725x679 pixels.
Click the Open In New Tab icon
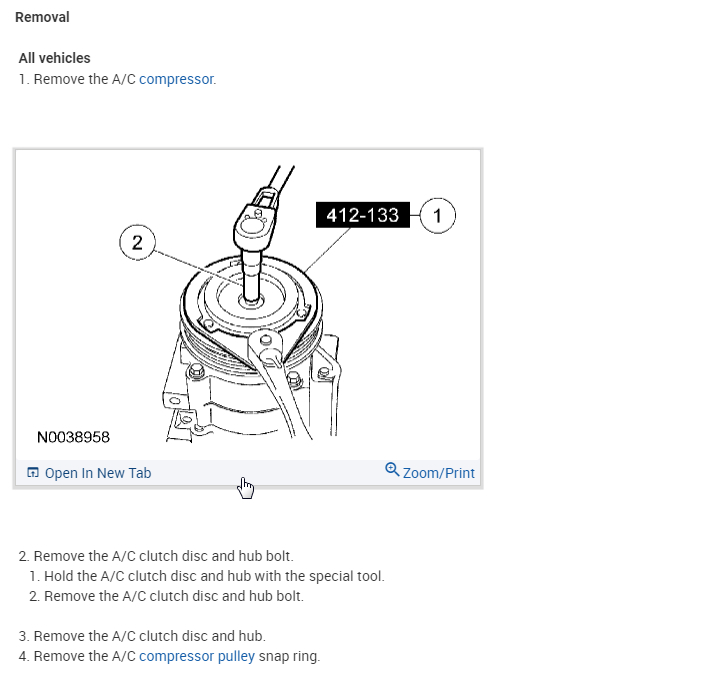tap(32, 472)
